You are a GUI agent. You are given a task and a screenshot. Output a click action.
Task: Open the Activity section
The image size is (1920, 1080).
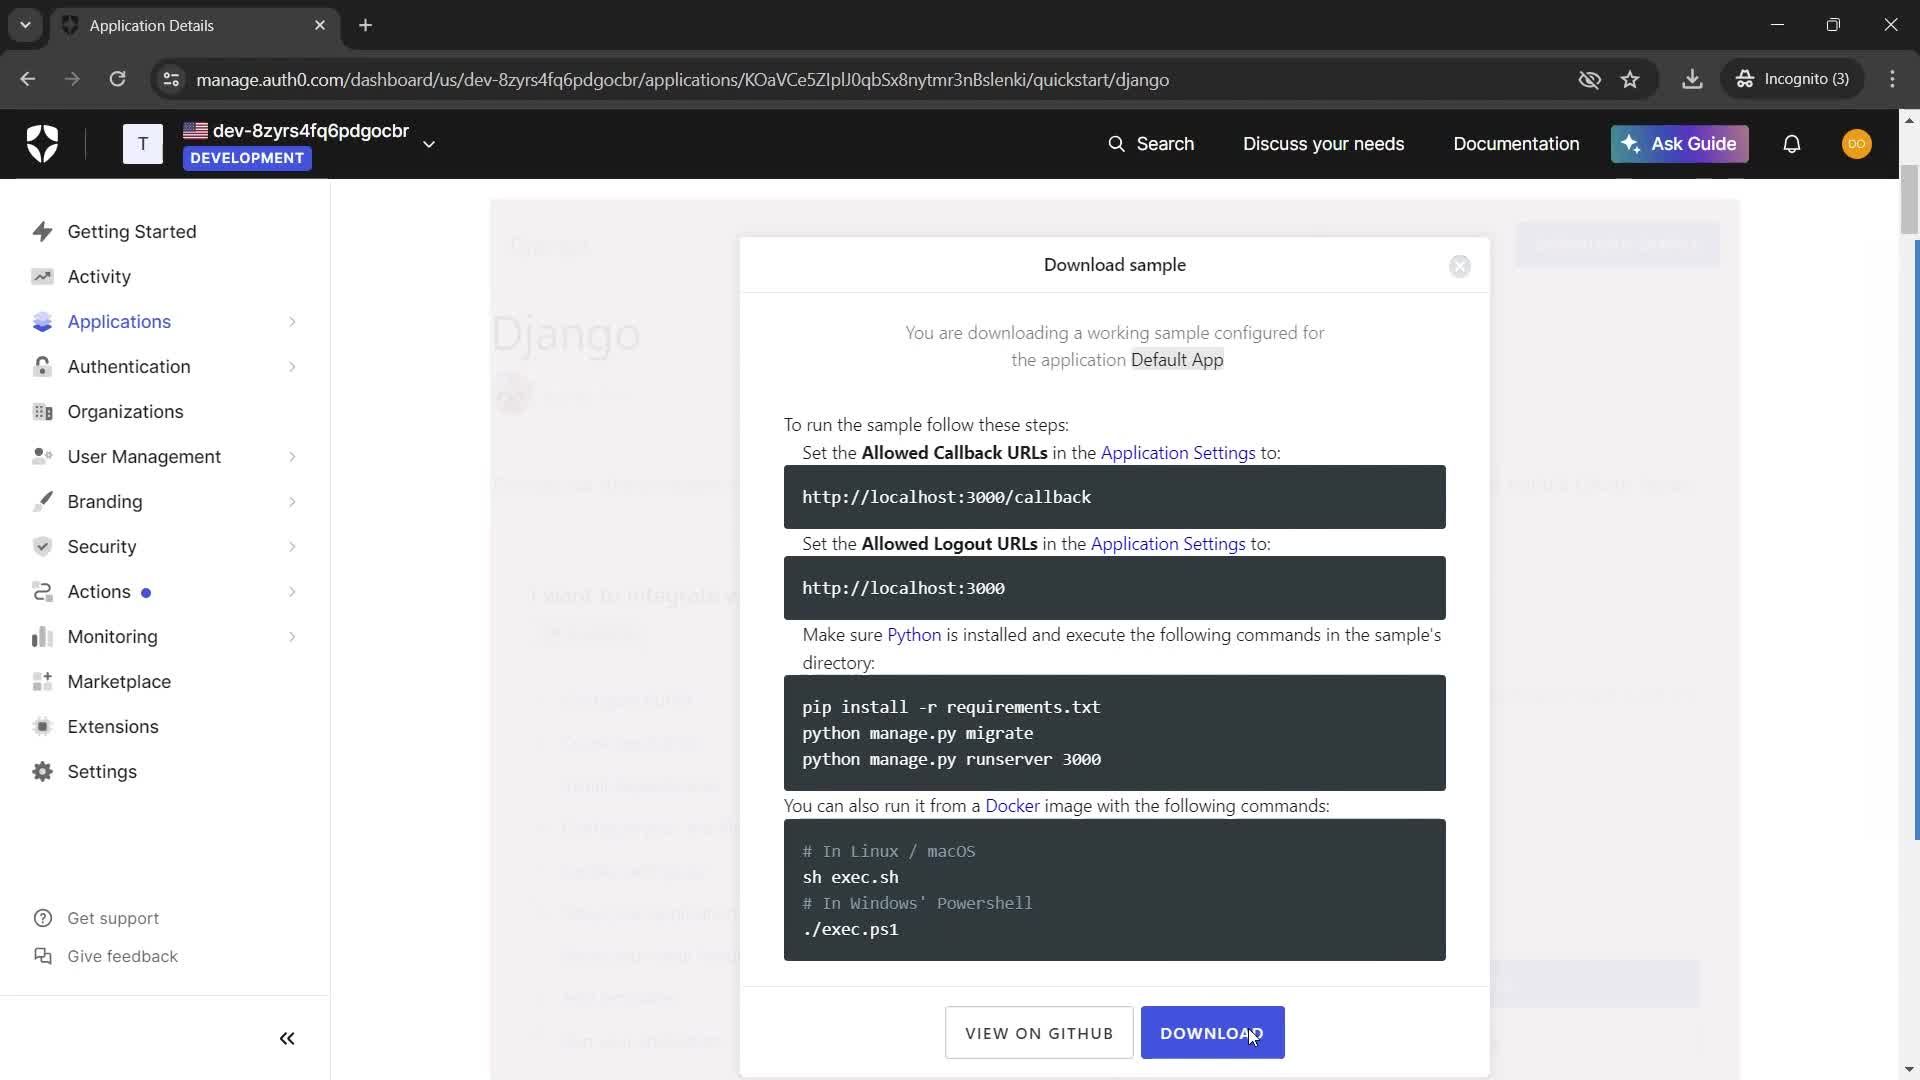(99, 277)
